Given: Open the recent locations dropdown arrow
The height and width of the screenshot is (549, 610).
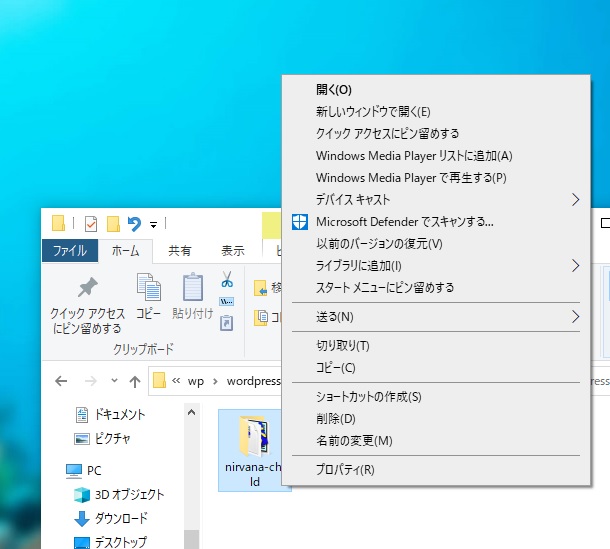Looking at the screenshot, I should tap(114, 380).
